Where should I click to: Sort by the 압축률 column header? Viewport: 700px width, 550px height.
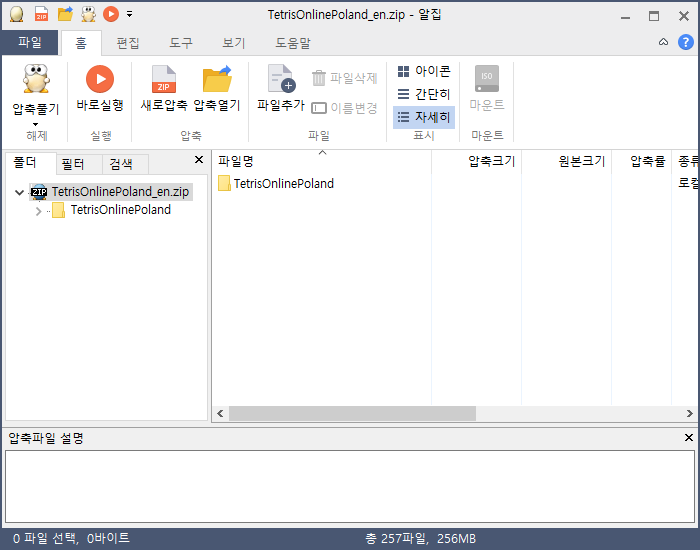click(x=642, y=161)
